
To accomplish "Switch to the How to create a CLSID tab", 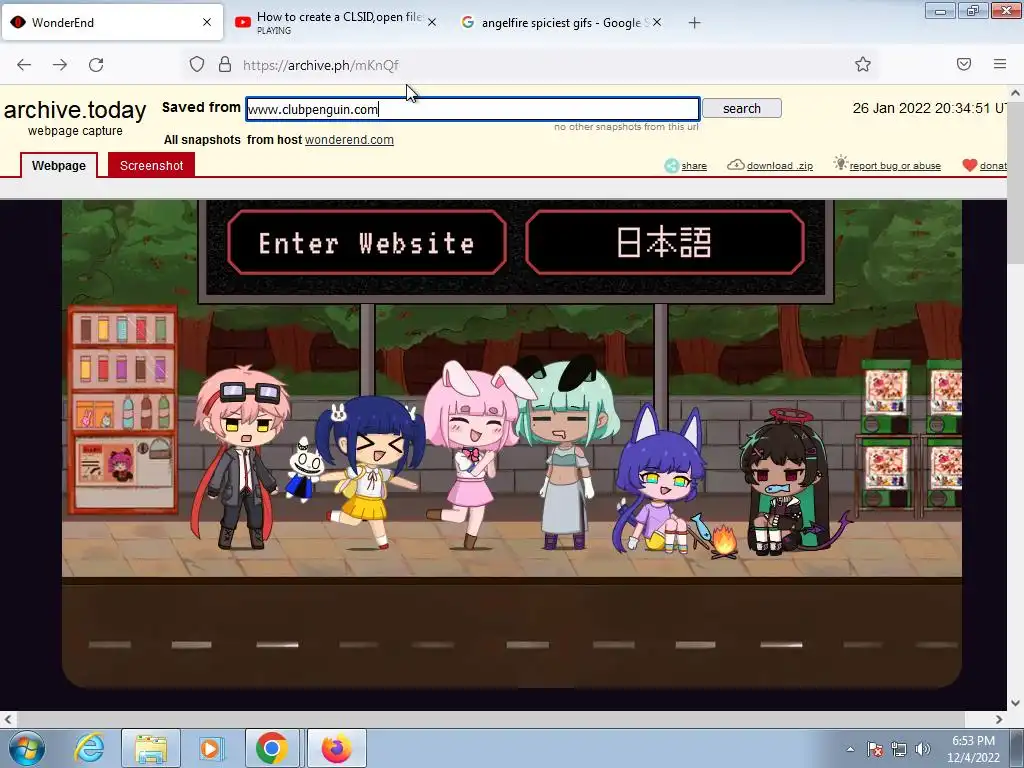I will pyautogui.click(x=336, y=22).
